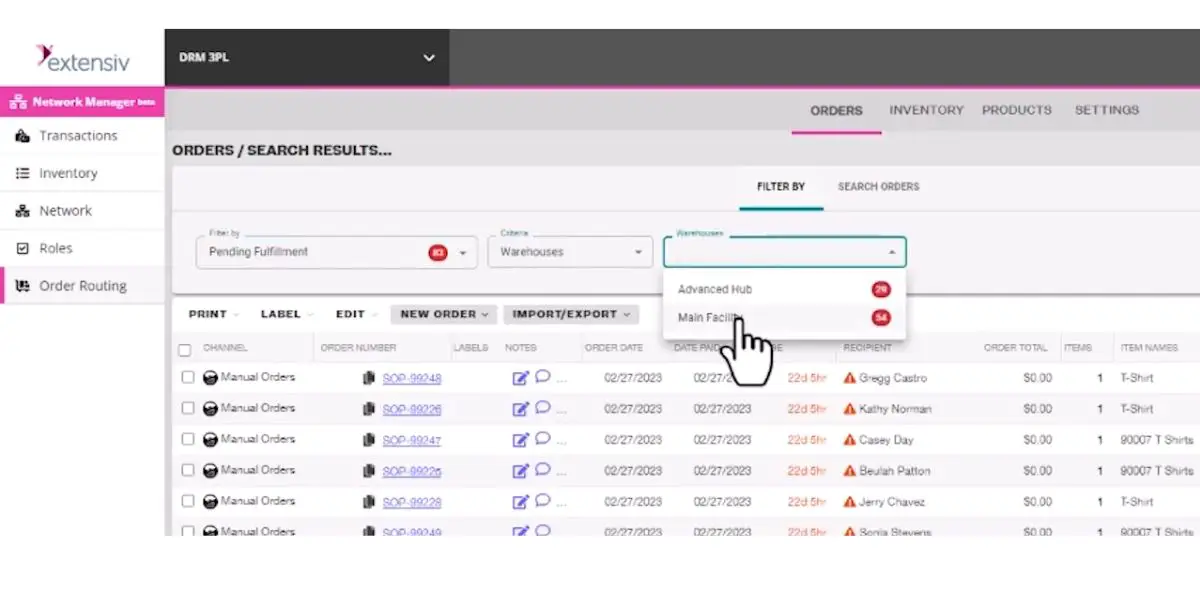This screenshot has height=600, width=1200.
Task: Select the Jerry Chavez order checkbox
Action: pos(188,501)
